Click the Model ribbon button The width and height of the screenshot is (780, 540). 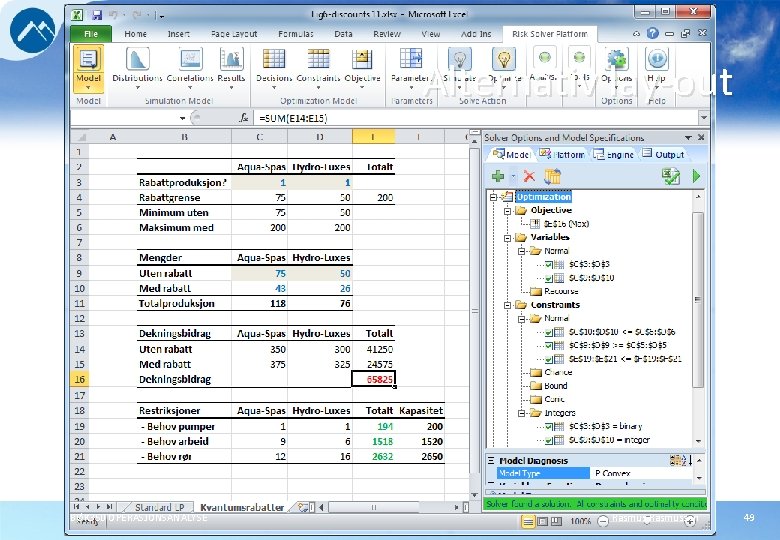coord(89,68)
